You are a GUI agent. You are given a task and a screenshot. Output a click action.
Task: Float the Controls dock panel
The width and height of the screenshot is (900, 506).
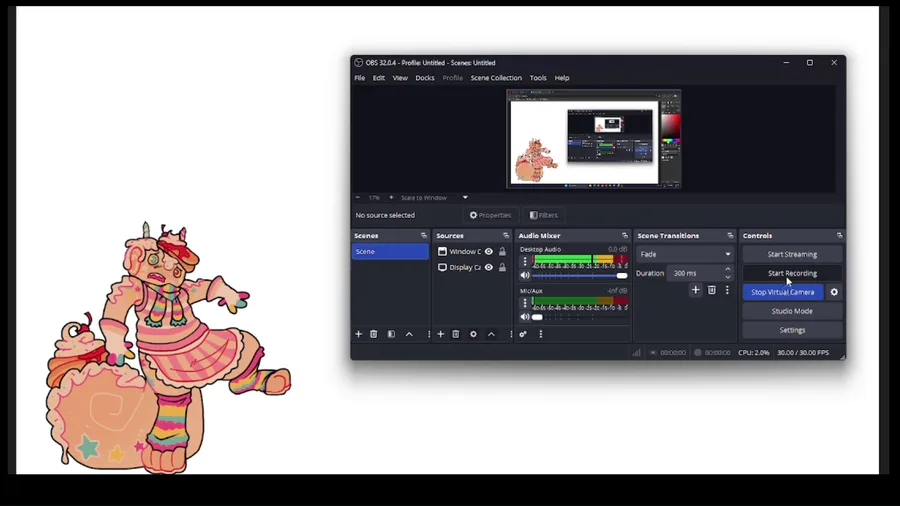pyautogui.click(x=839, y=236)
